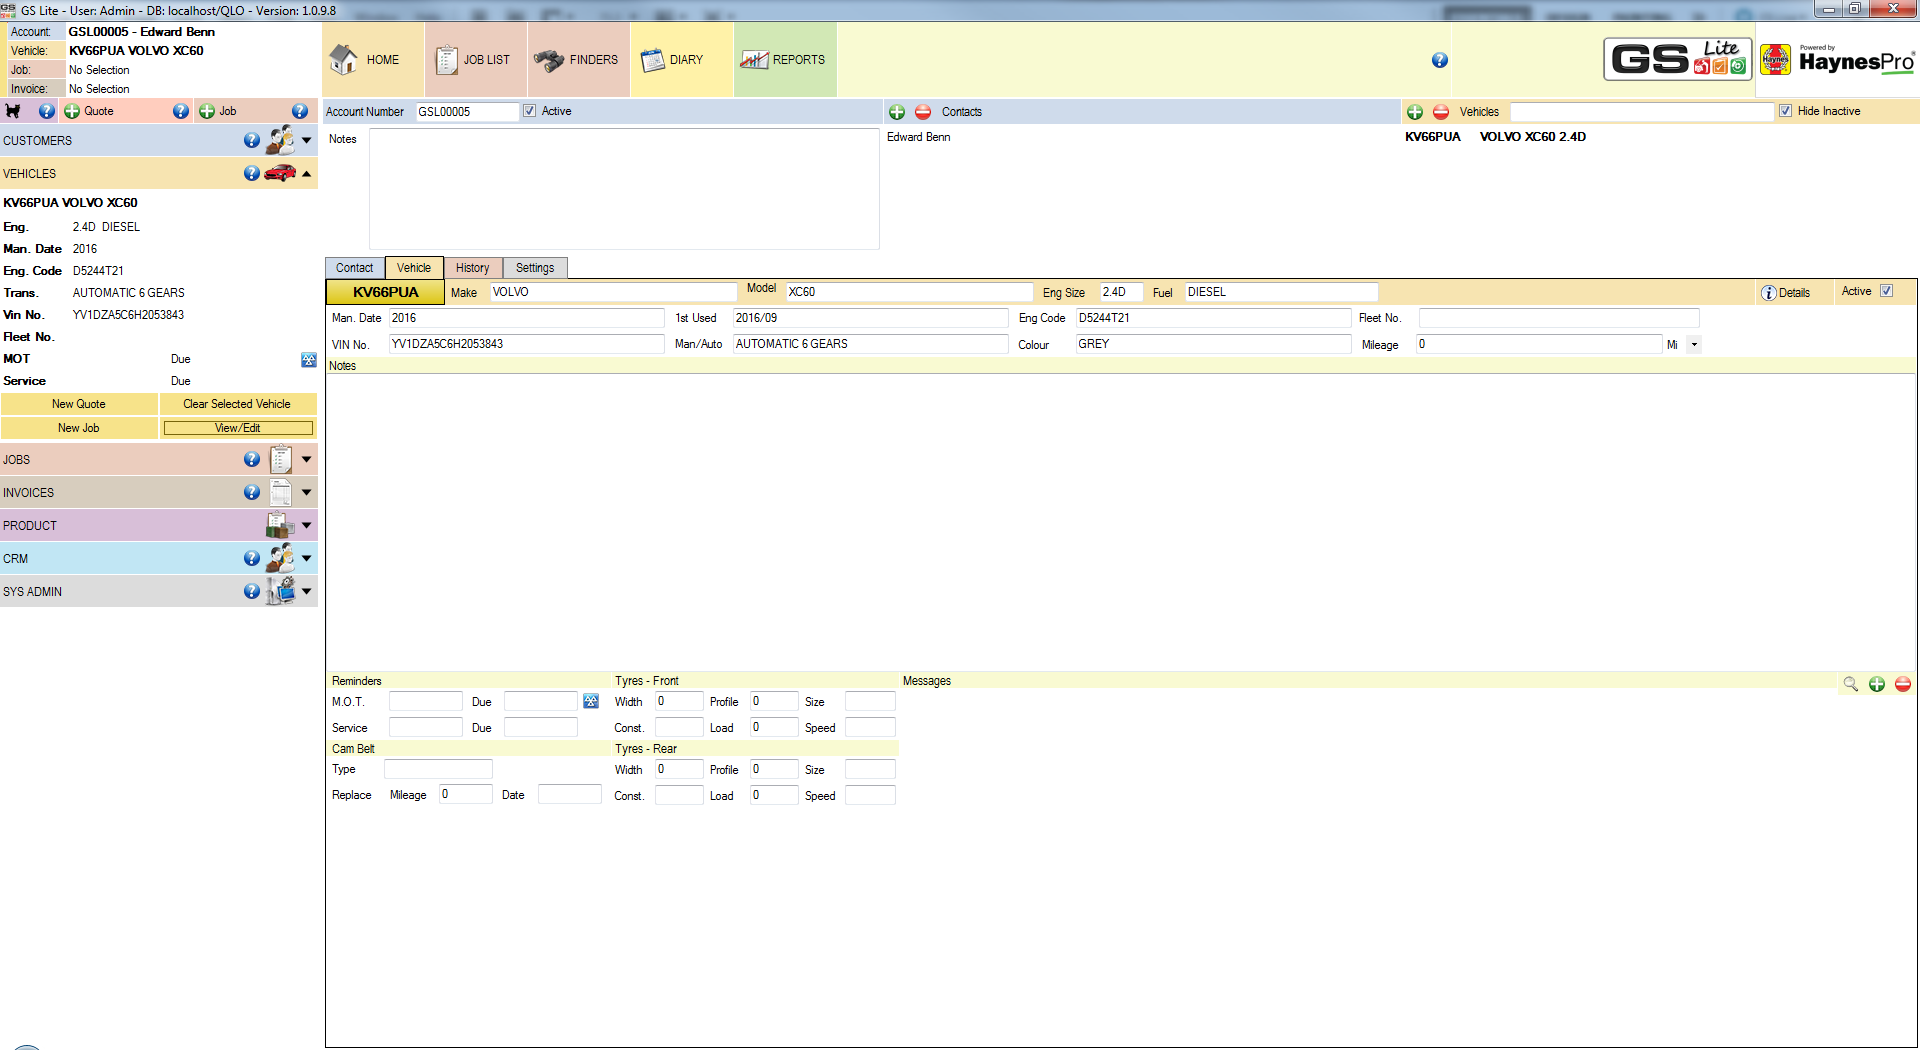Add a message with green plus
This screenshot has width=1920, height=1050.
point(1877,684)
